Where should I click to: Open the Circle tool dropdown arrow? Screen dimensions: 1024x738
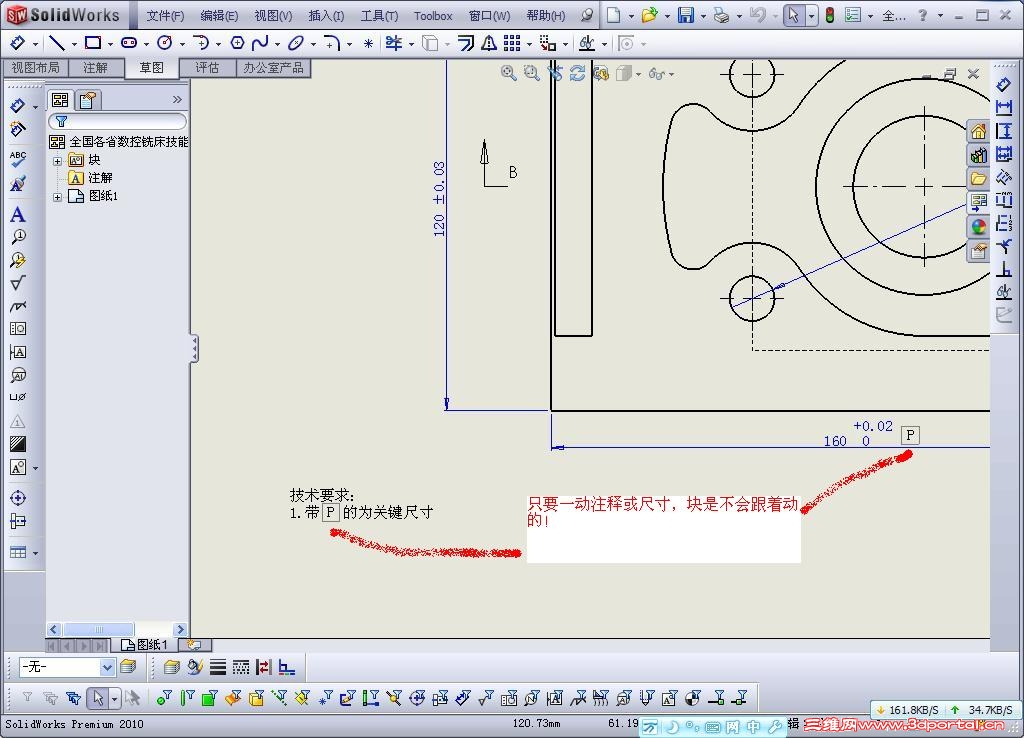[182, 44]
